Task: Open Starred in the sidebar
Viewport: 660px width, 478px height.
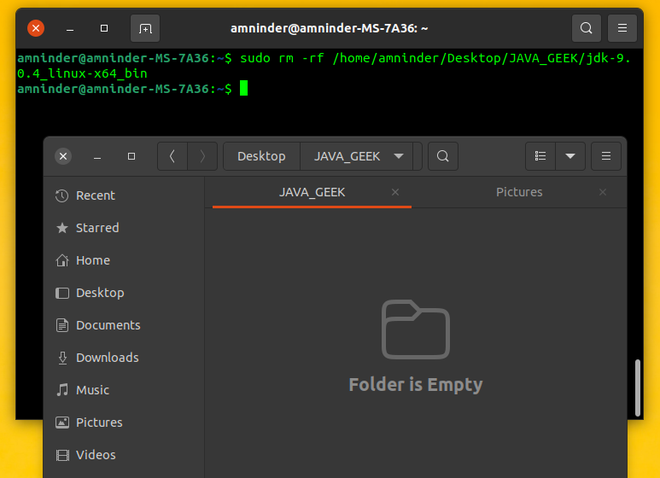Action: click(x=124, y=228)
